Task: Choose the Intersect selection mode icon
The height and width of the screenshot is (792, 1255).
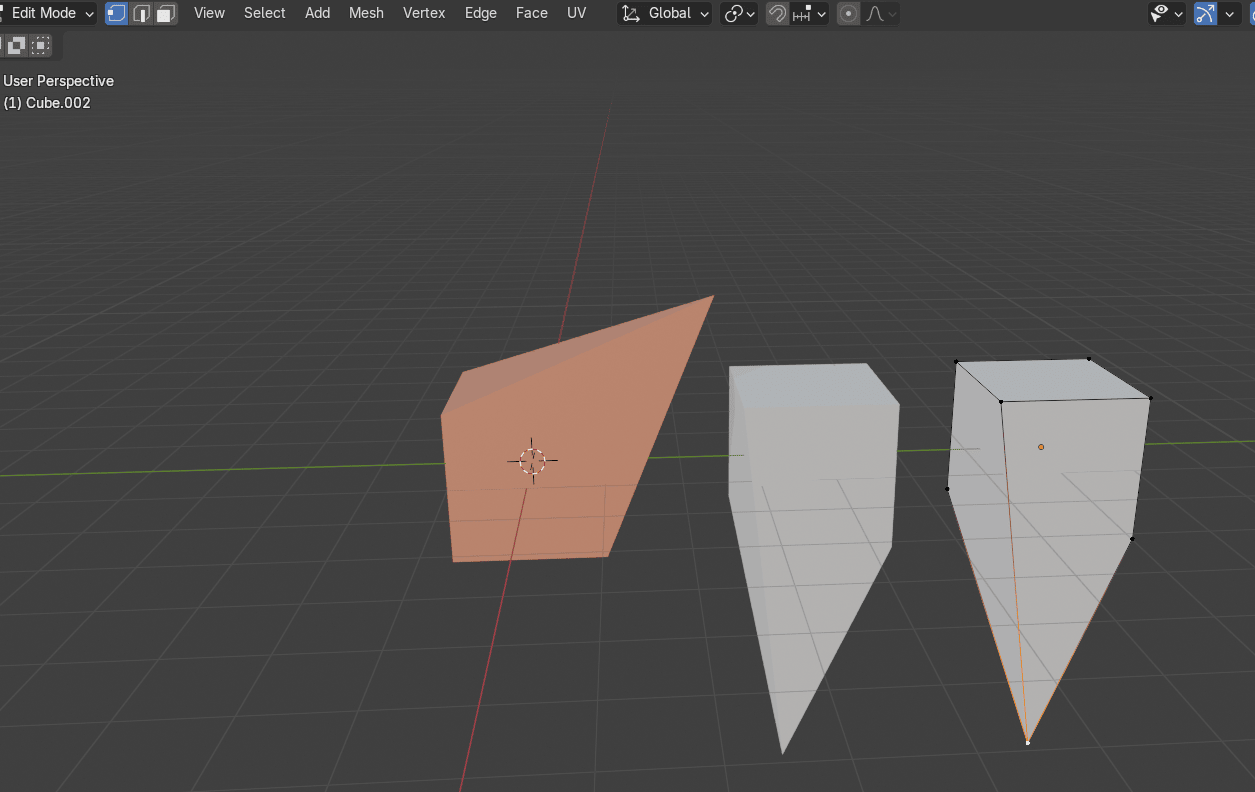Action: pos(41,45)
